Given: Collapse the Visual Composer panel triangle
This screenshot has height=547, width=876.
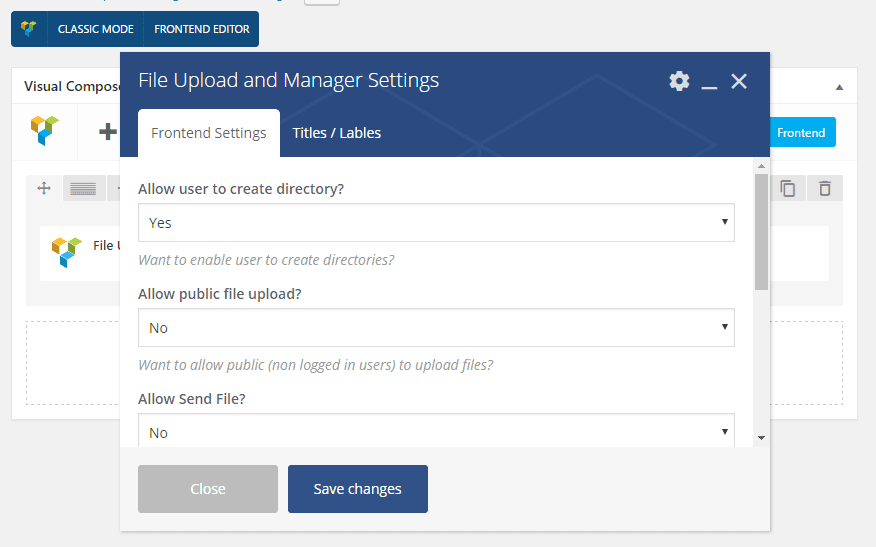Looking at the screenshot, I should click(839, 87).
